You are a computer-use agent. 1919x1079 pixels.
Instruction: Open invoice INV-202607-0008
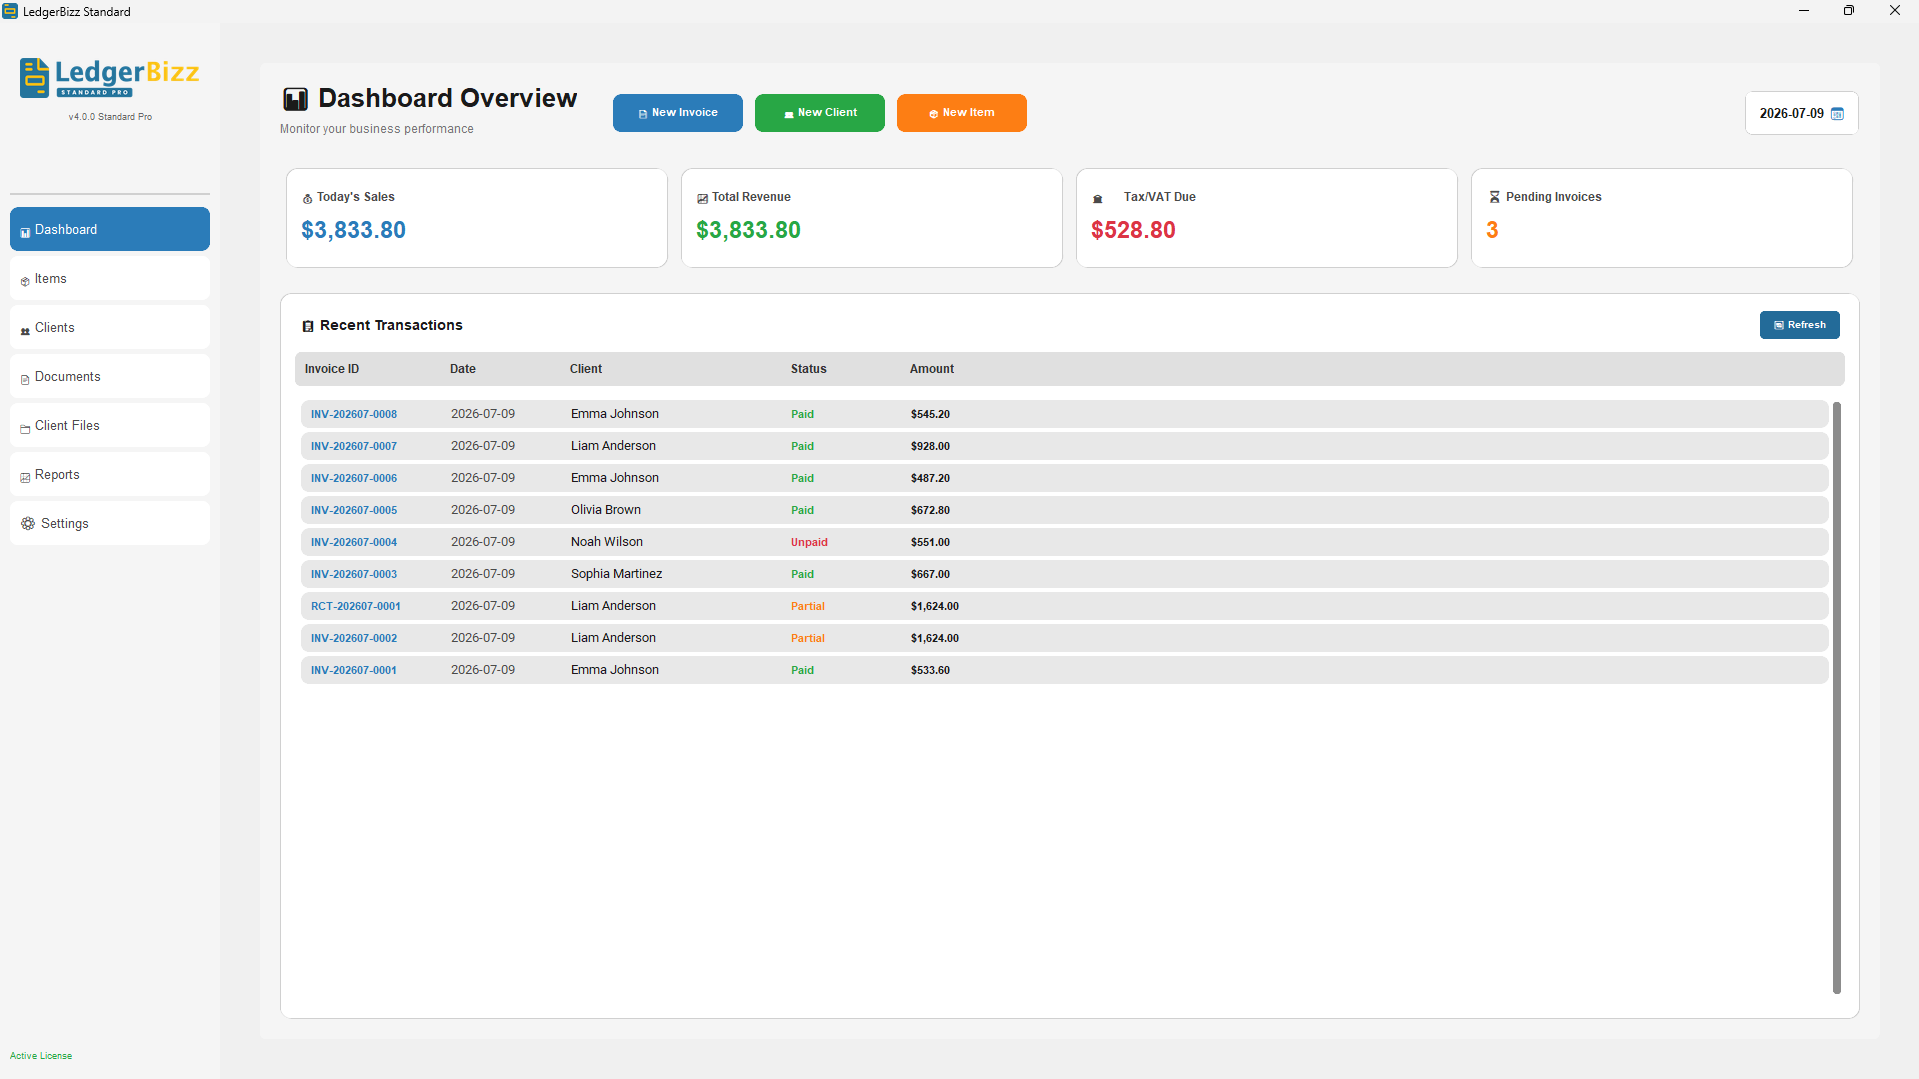pyautogui.click(x=354, y=414)
